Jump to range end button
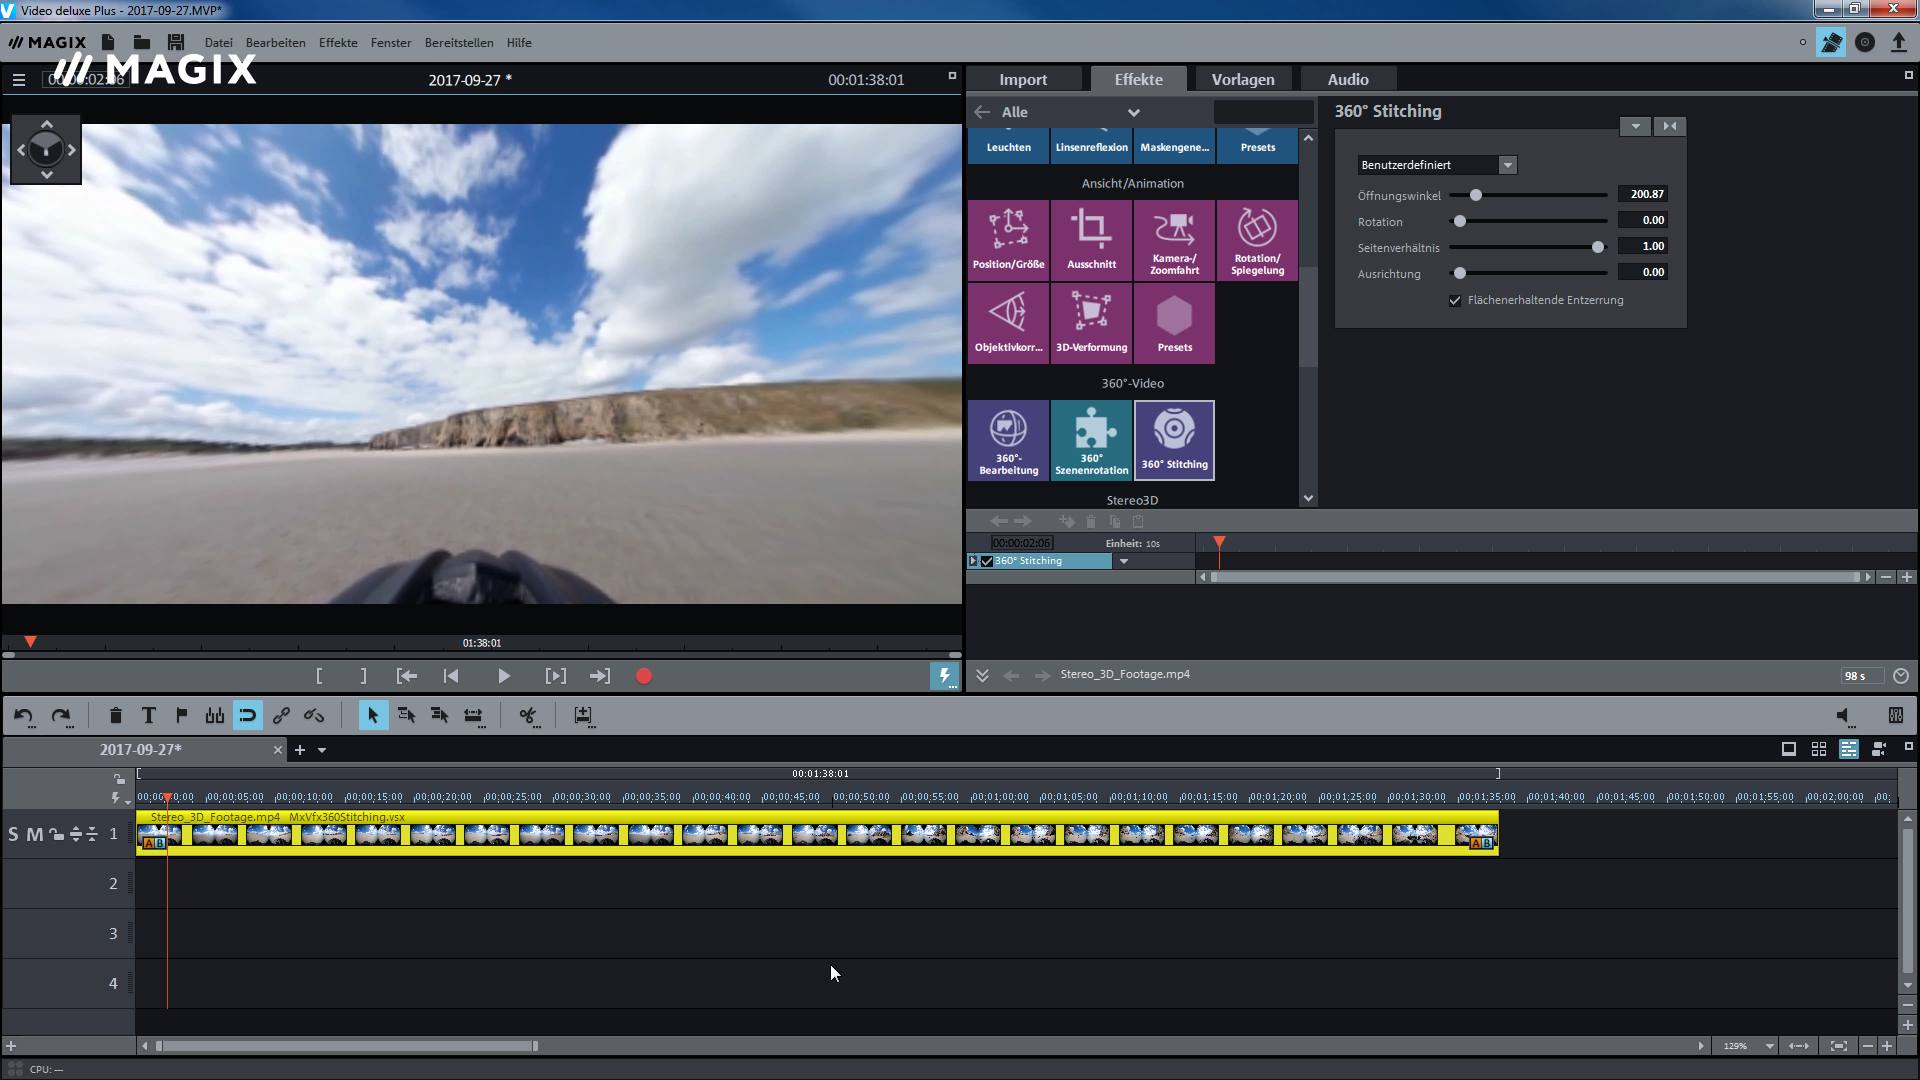This screenshot has height=1080, width=1920. point(599,677)
